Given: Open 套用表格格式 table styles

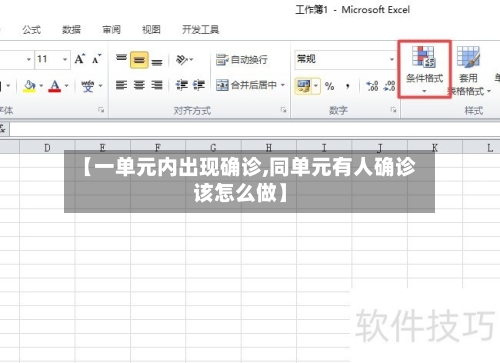Looking at the screenshot, I should click(469, 70).
